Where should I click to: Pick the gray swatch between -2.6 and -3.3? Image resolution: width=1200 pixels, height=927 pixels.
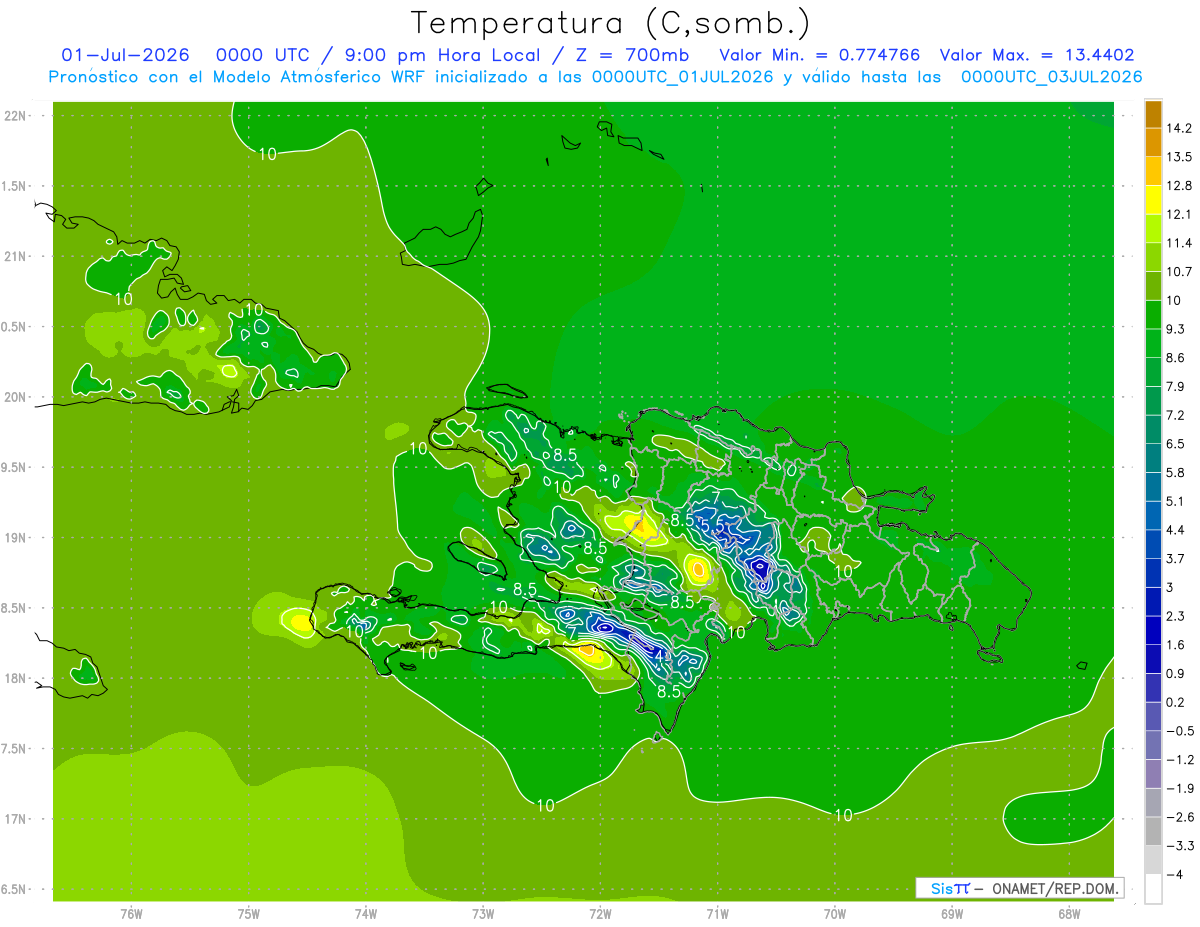(1153, 831)
